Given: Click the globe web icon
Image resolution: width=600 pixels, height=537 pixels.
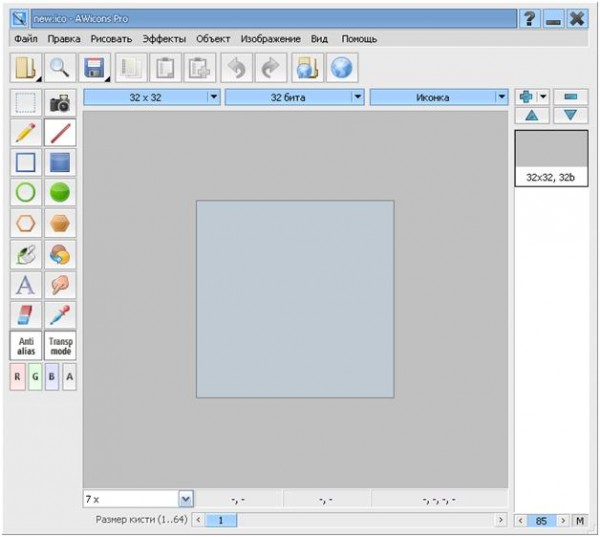Looking at the screenshot, I should tap(342, 68).
